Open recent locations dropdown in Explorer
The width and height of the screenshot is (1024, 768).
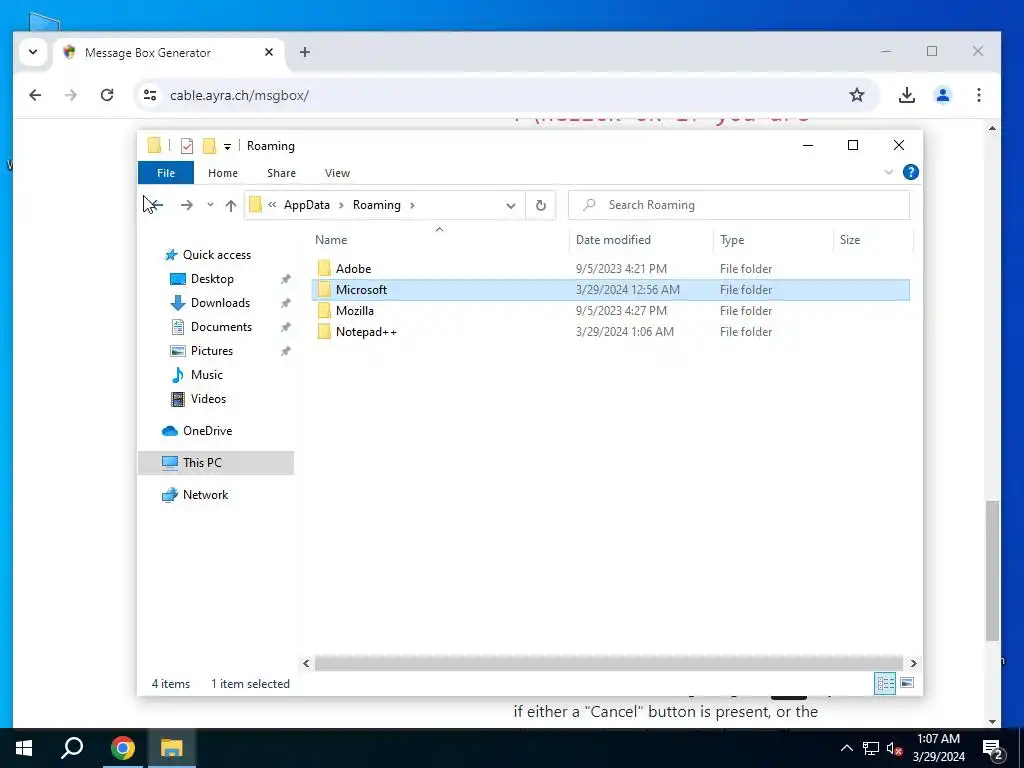pos(210,205)
